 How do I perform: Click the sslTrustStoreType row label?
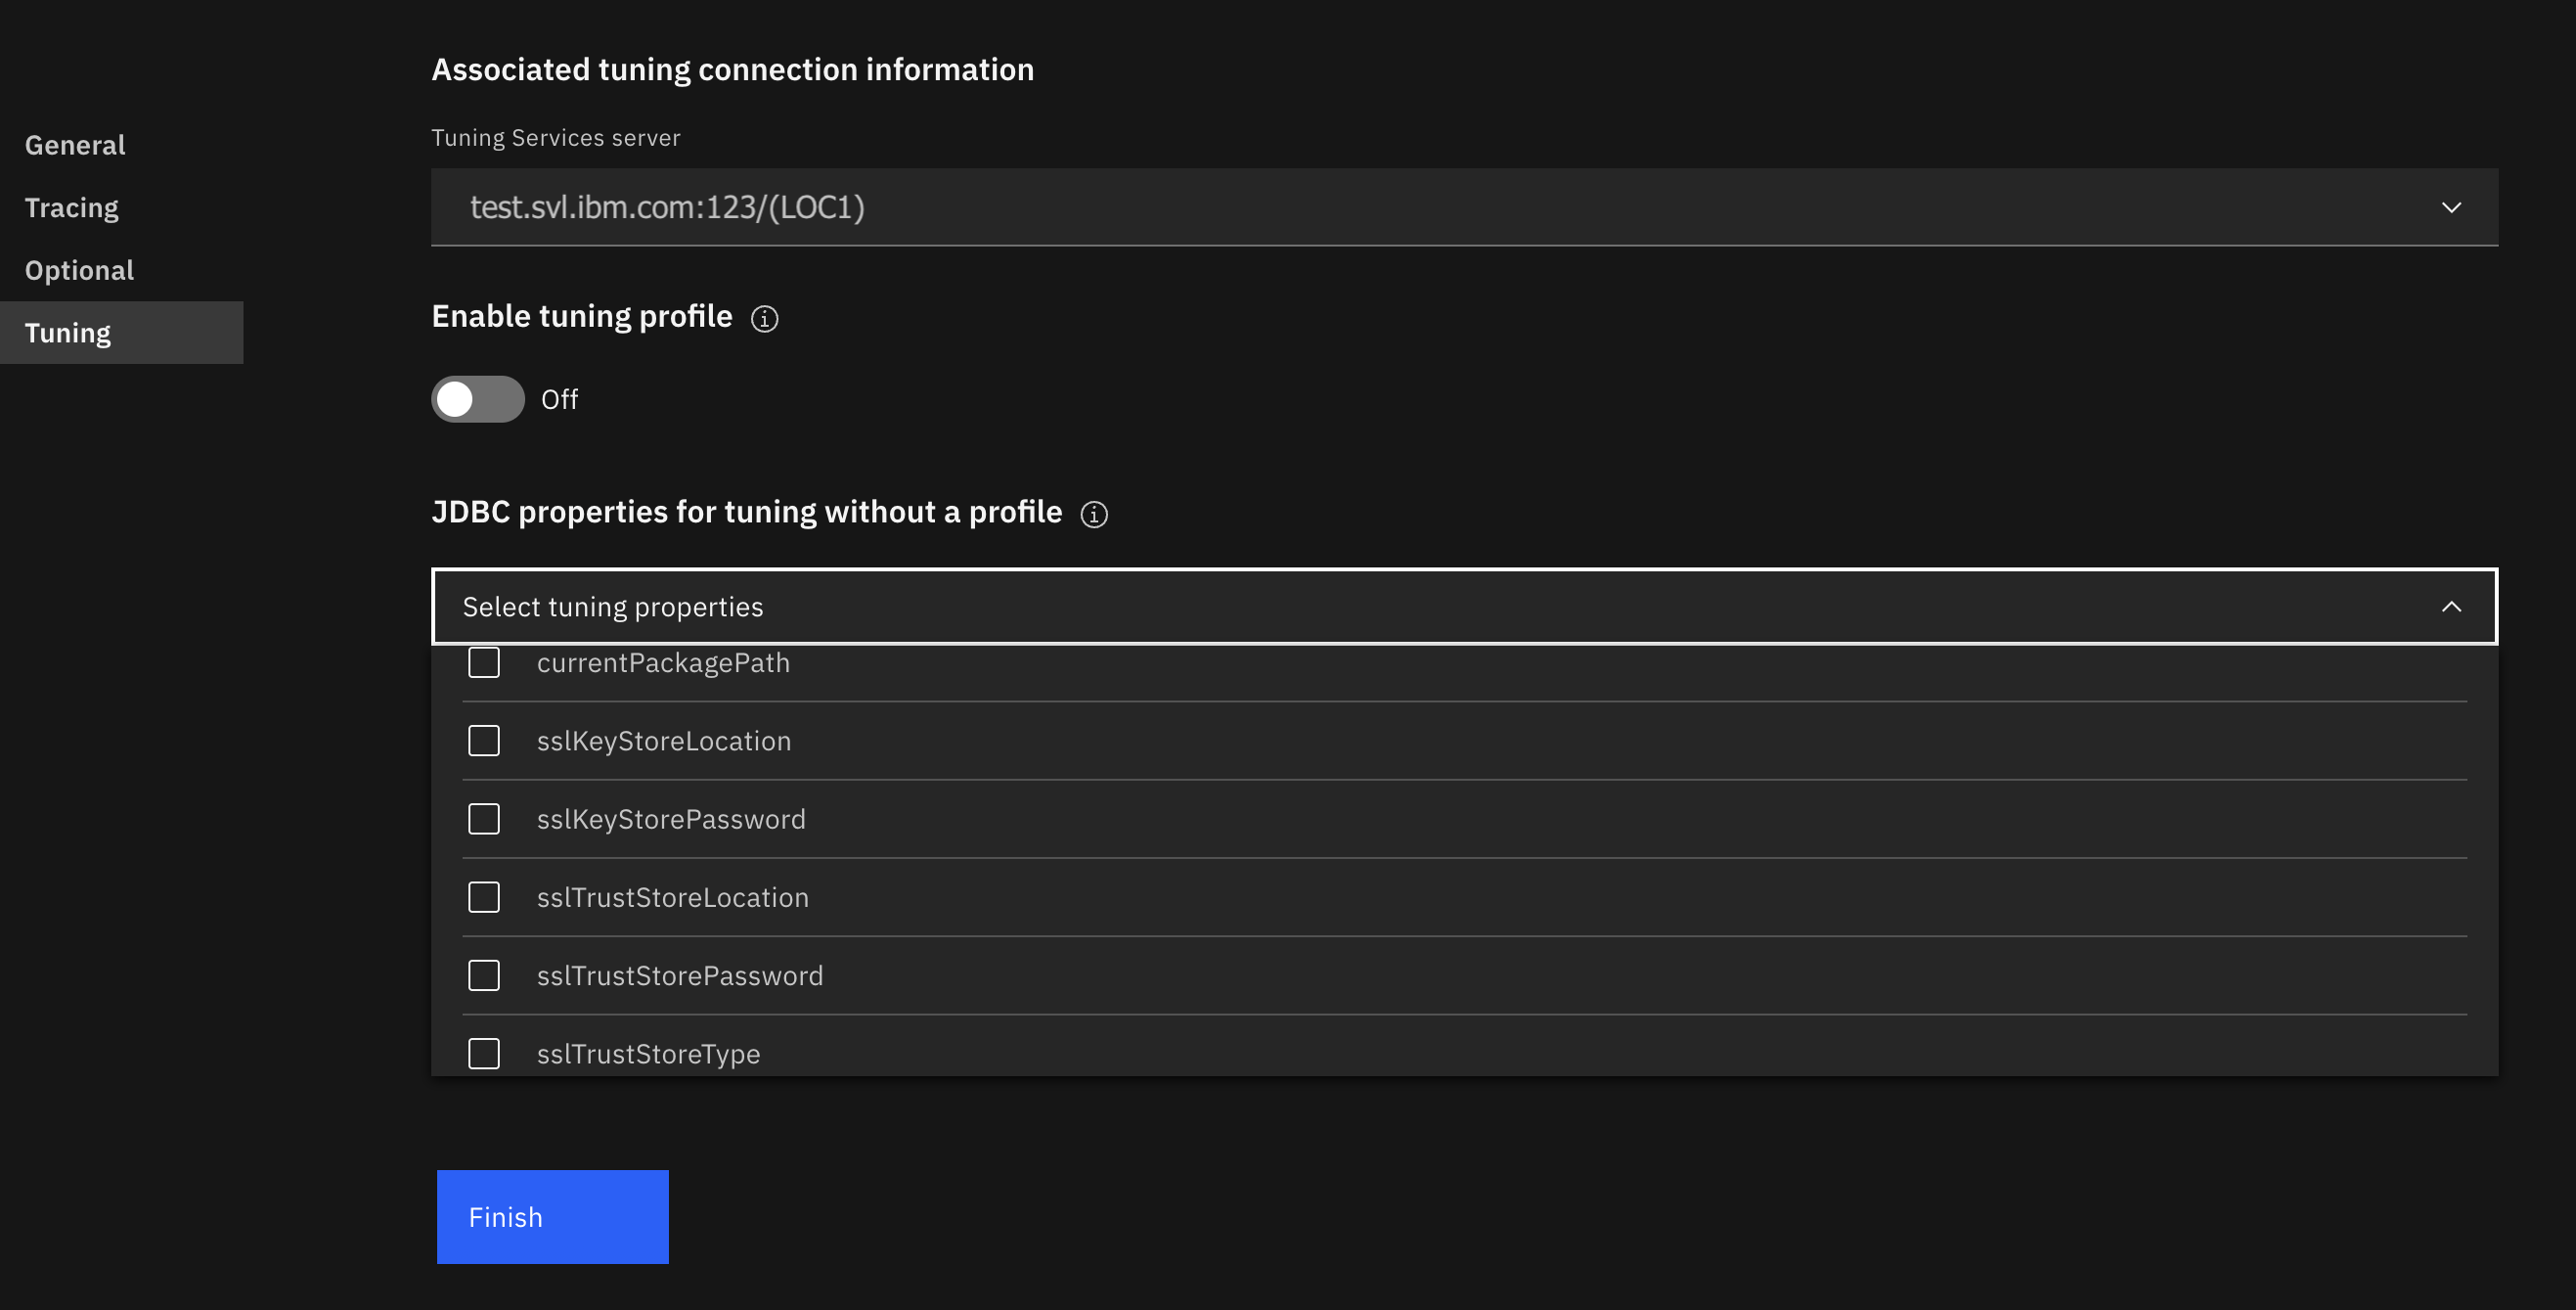pyautogui.click(x=649, y=1053)
